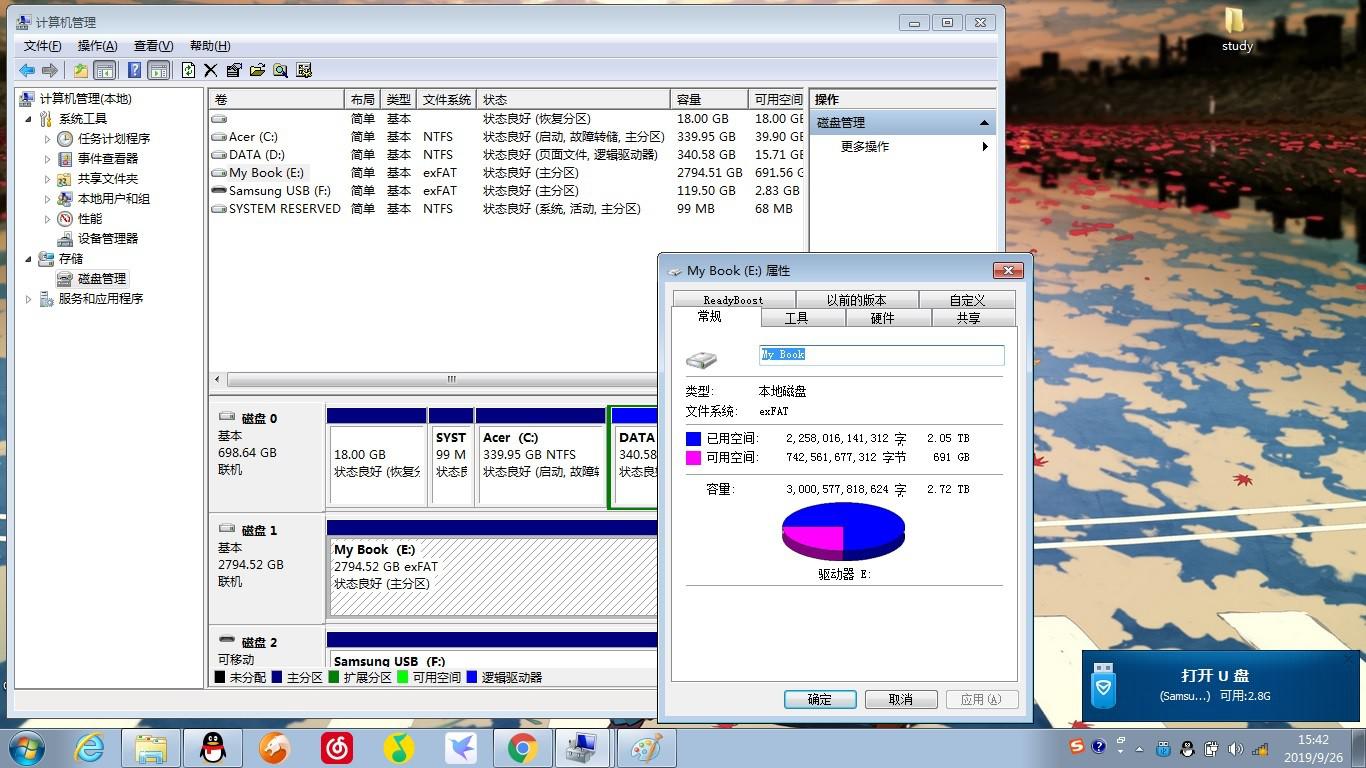Click the 确定 button
Viewport: 1366px width, 768px height.
(x=820, y=699)
